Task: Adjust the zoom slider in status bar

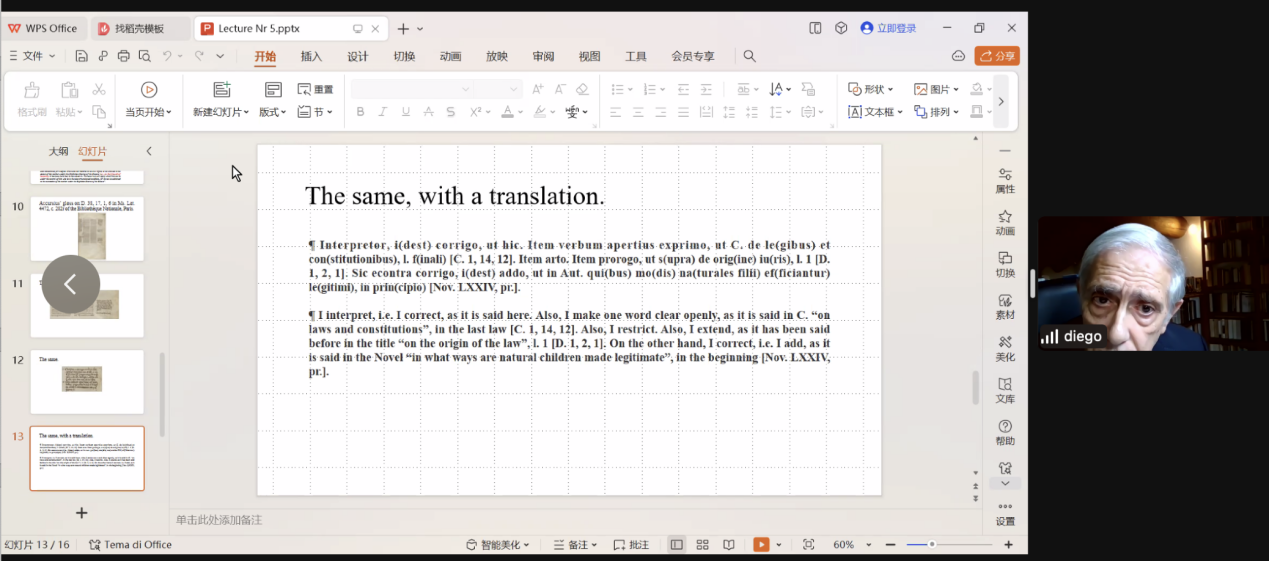Action: [x=932, y=545]
